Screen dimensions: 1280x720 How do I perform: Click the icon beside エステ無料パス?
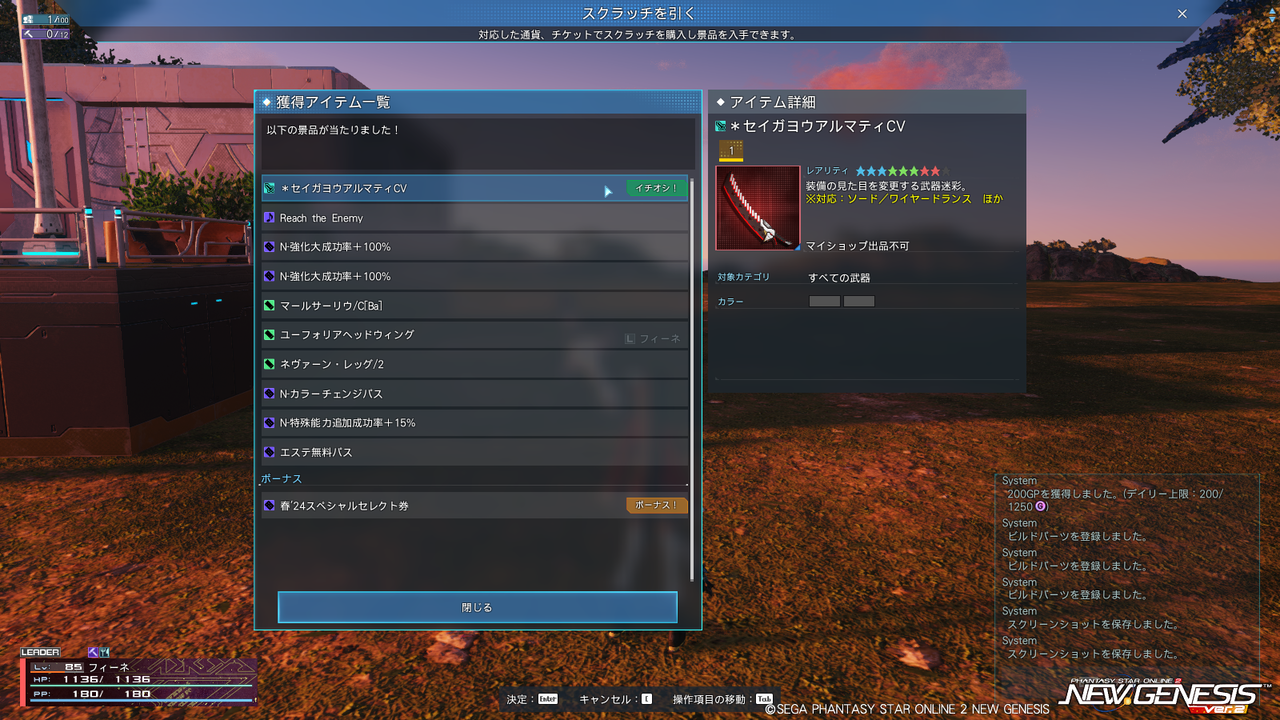click(269, 452)
